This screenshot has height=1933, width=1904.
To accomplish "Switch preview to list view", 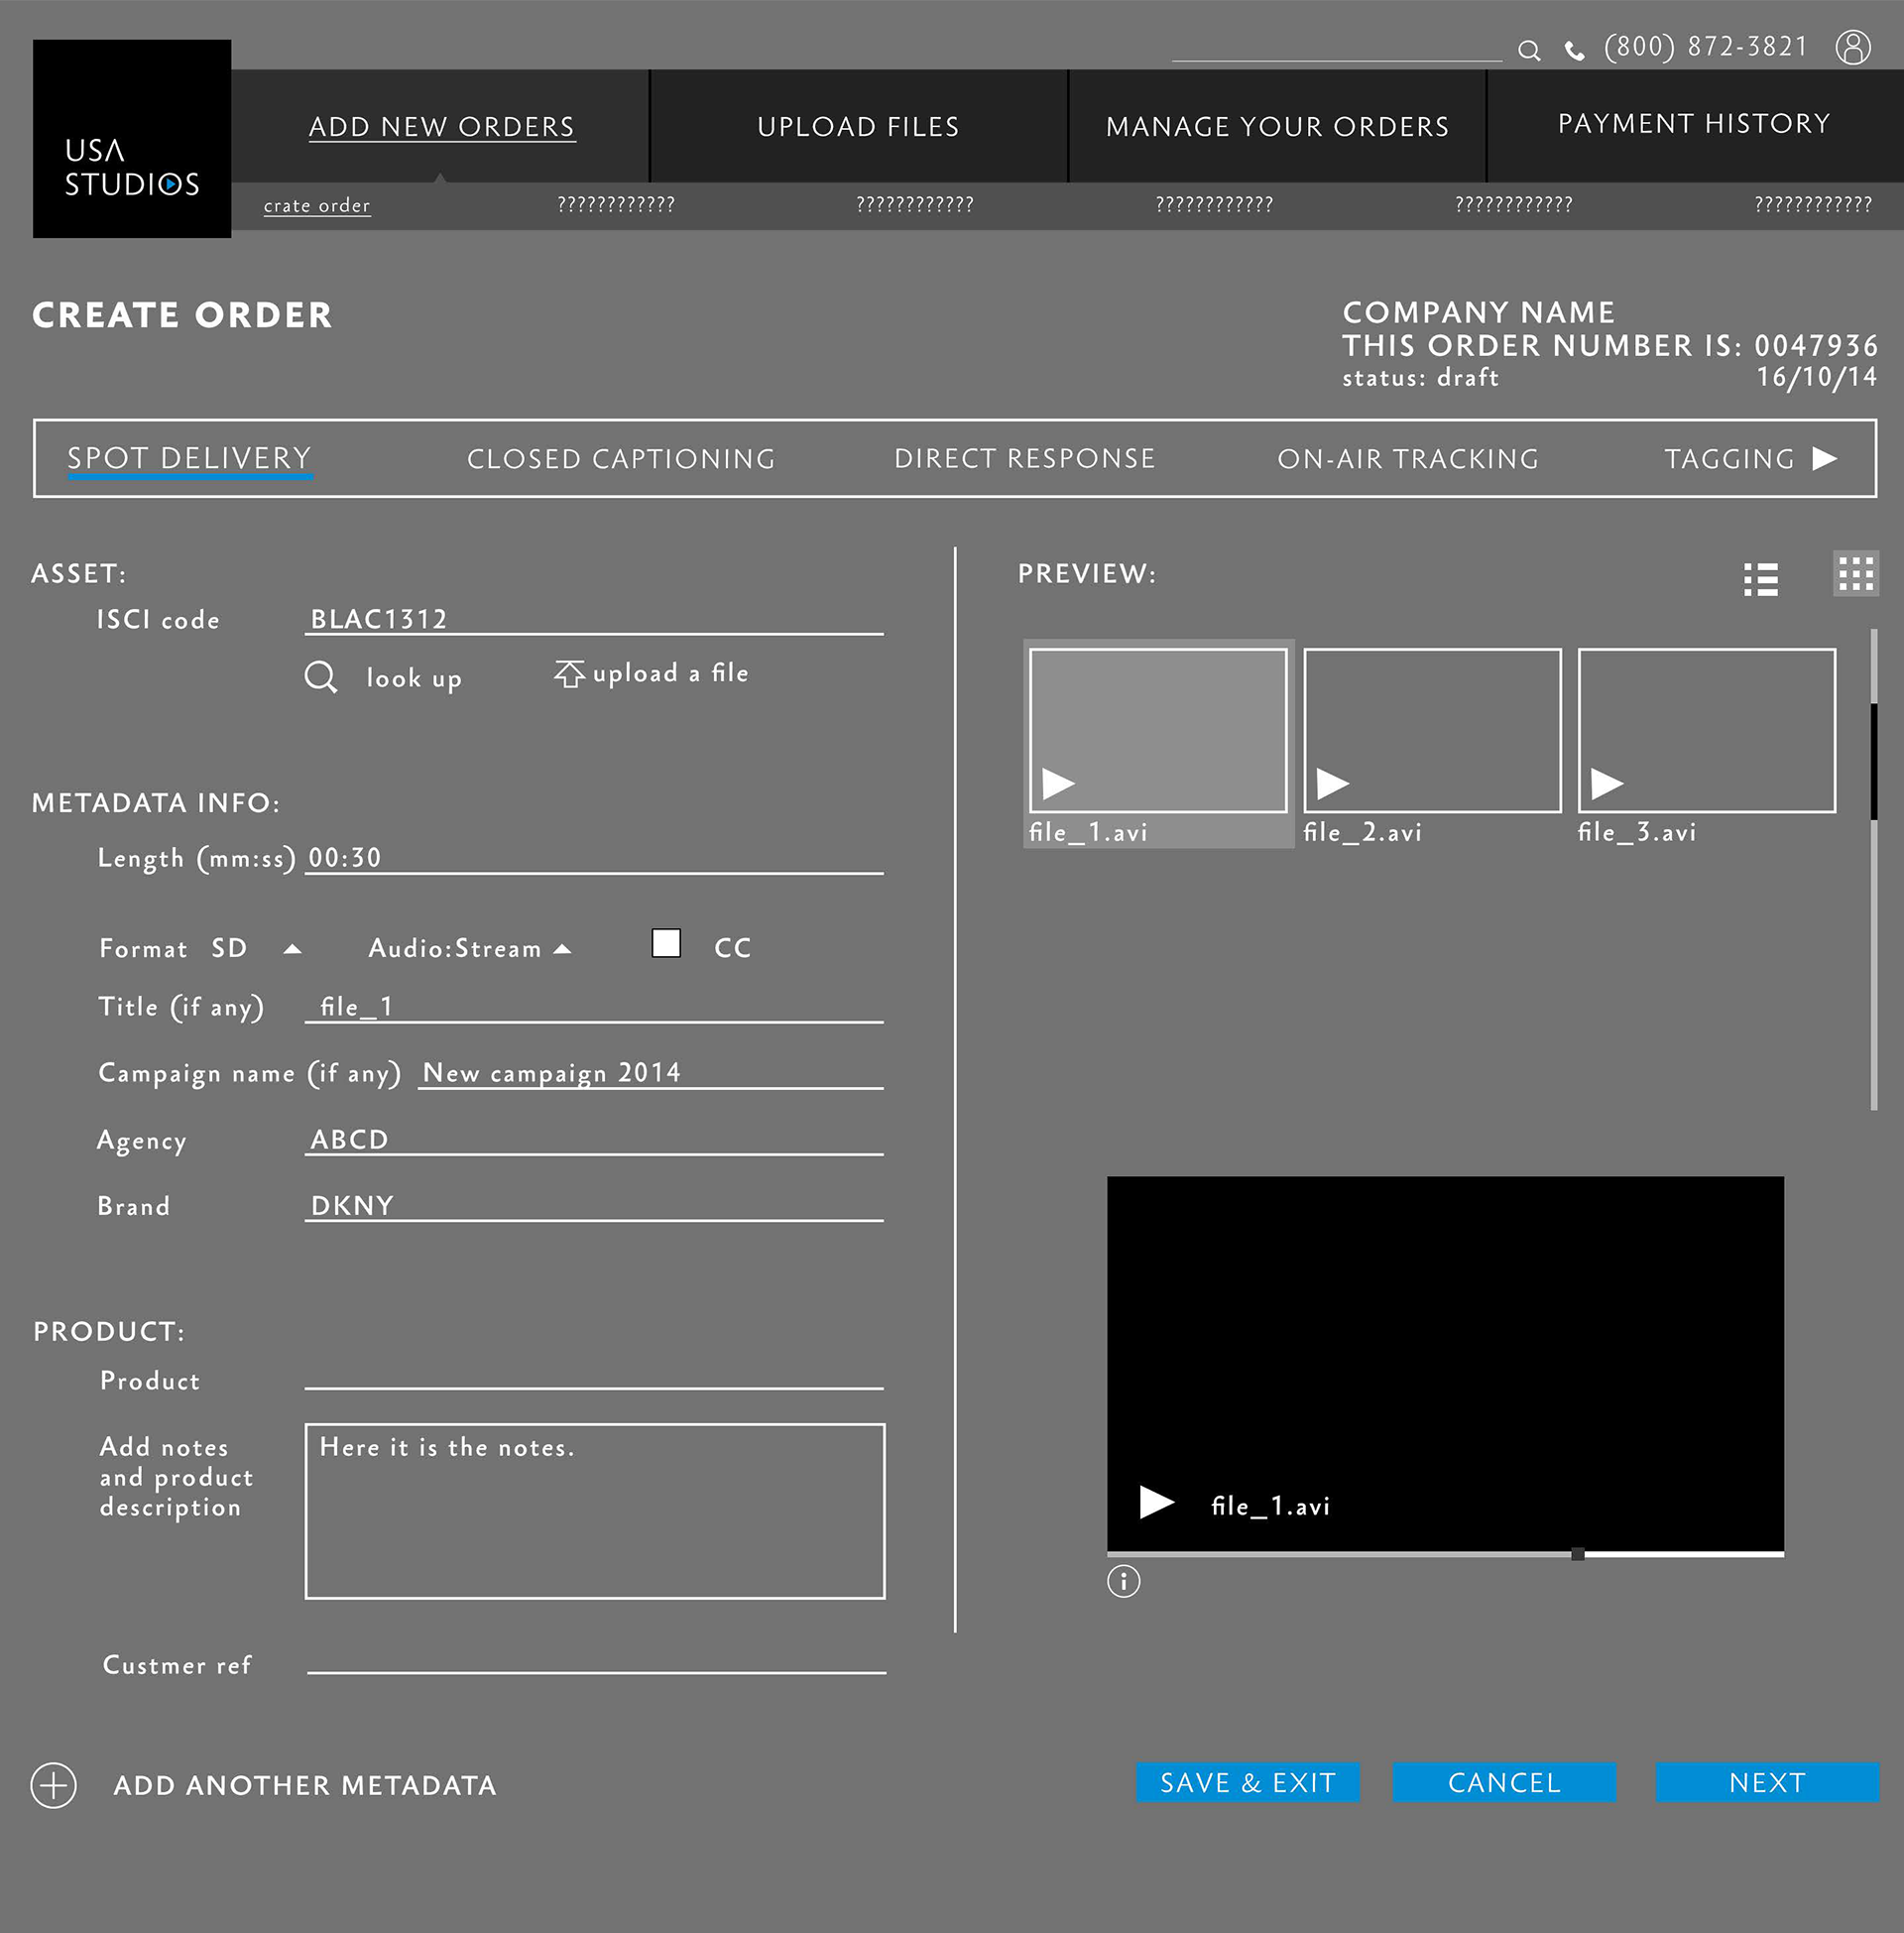I will 1760,579.
